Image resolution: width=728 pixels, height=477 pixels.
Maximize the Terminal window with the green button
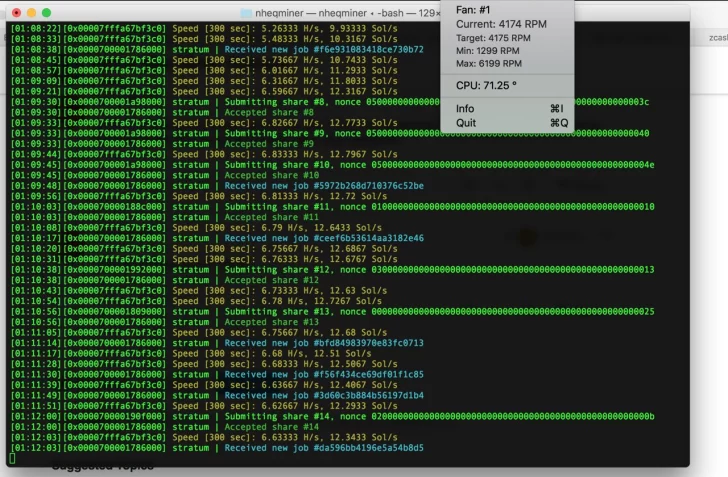point(46,13)
